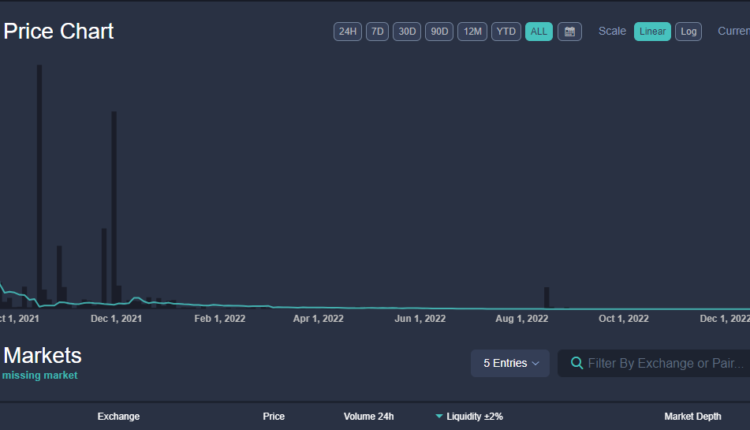
Task: Choose the 30D chart range
Action: tap(407, 31)
